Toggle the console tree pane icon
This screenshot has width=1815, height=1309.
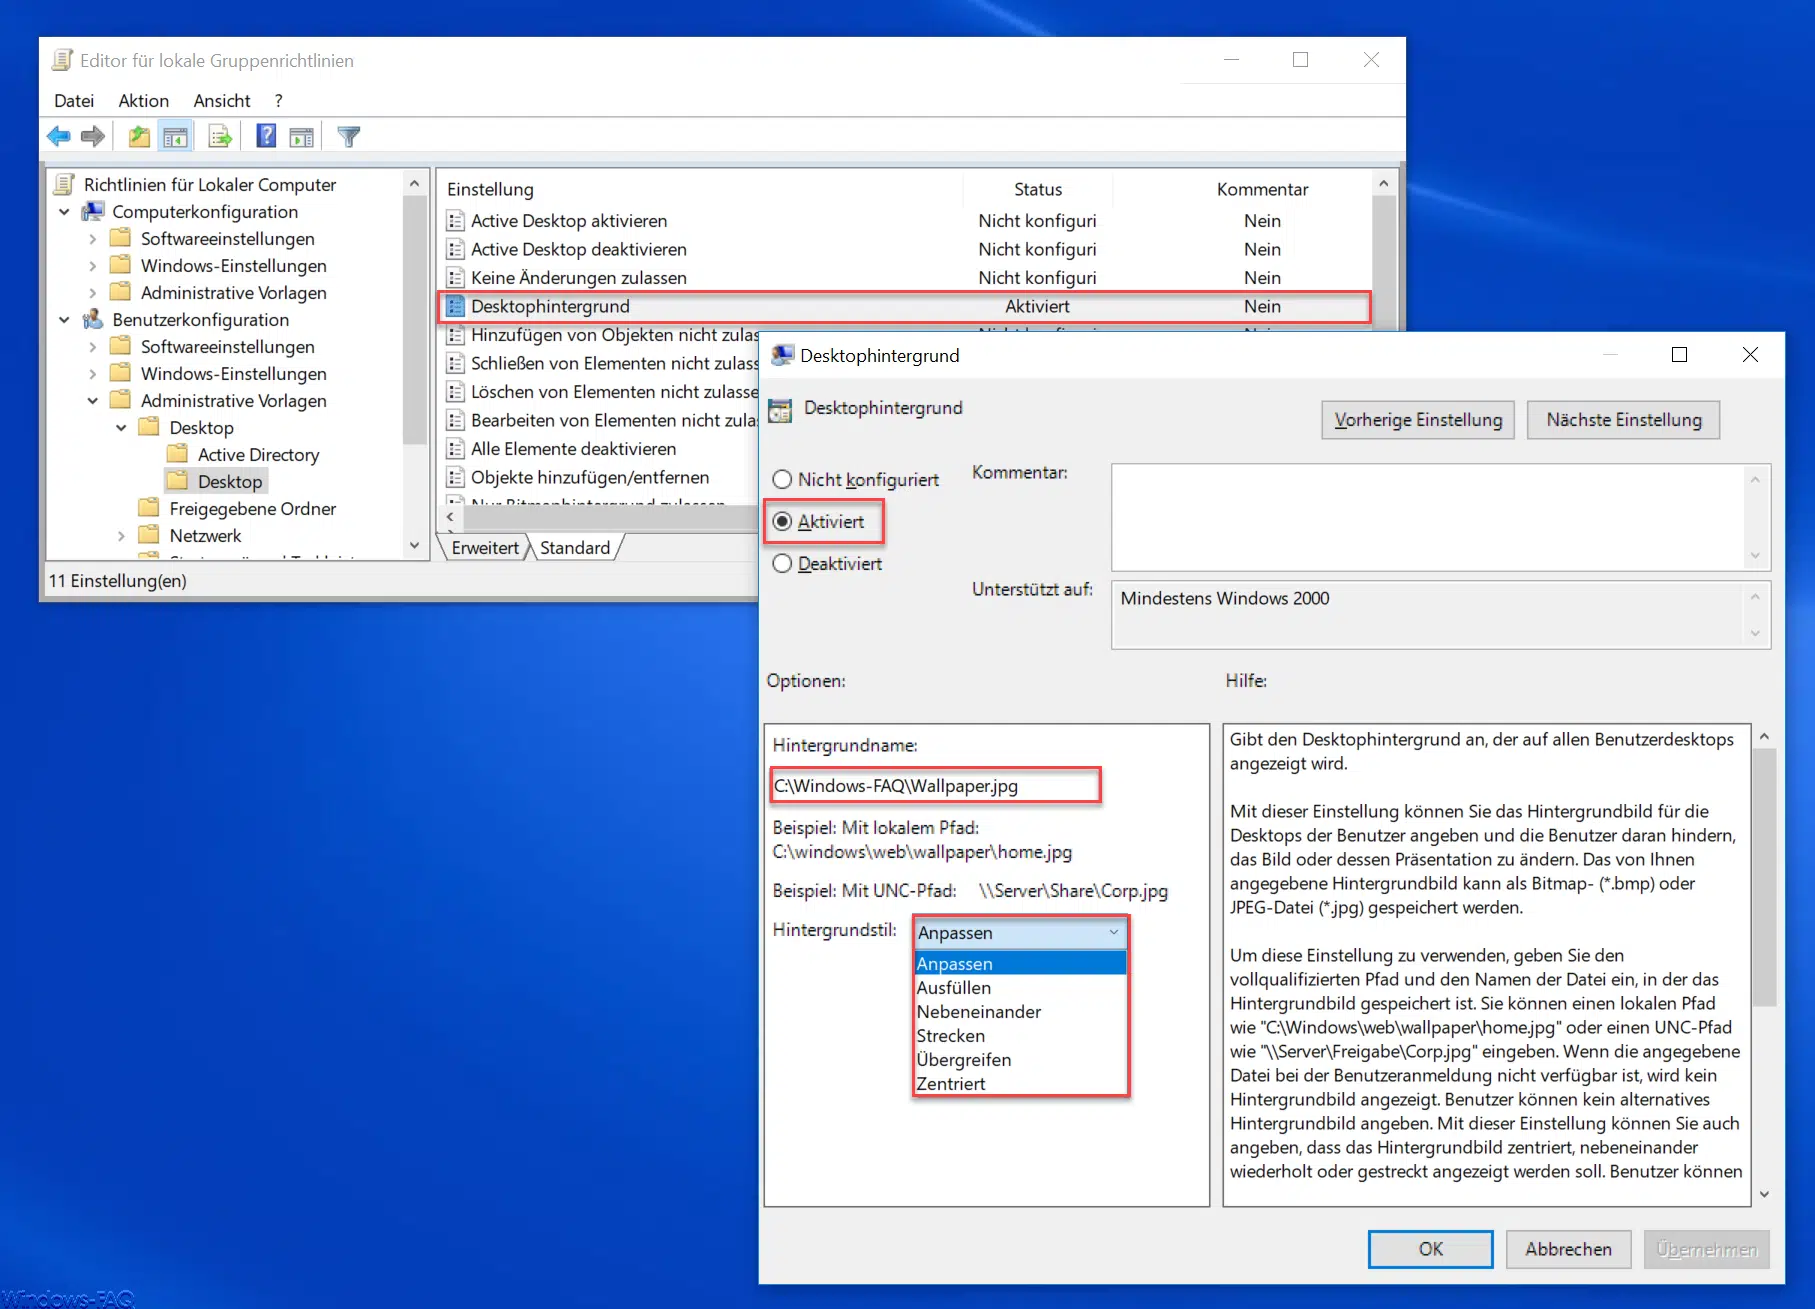click(175, 136)
